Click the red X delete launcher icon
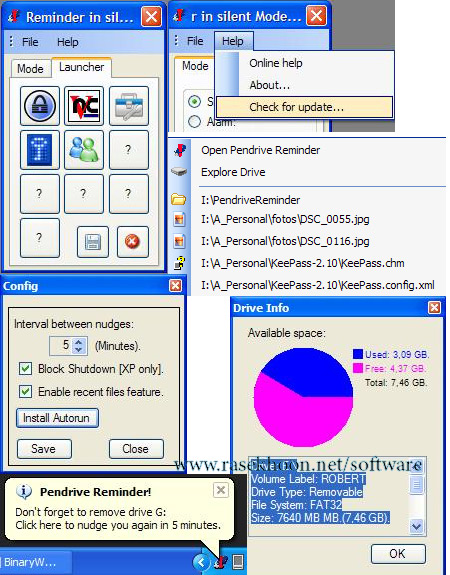This screenshot has height=575, width=450. (133, 242)
